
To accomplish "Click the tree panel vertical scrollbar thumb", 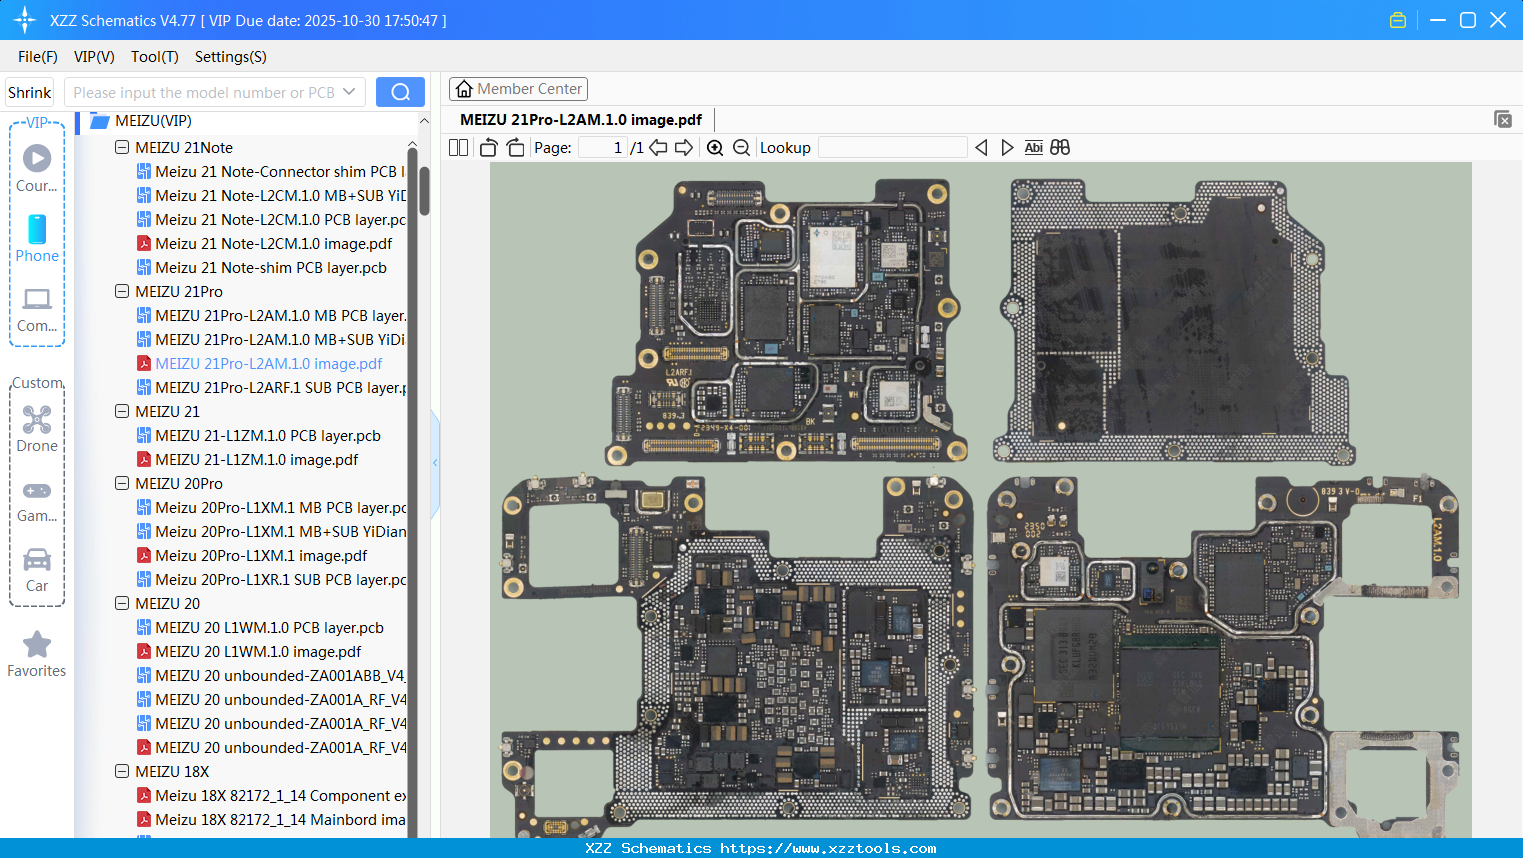I will coord(424,190).
